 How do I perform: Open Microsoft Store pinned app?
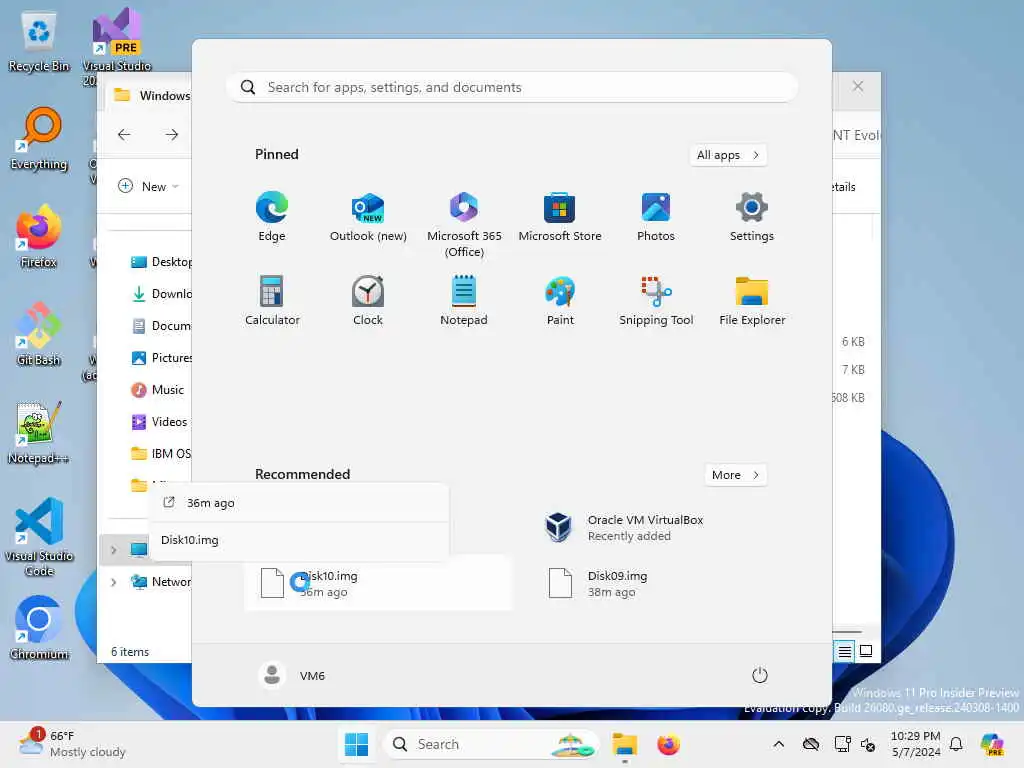coord(560,216)
